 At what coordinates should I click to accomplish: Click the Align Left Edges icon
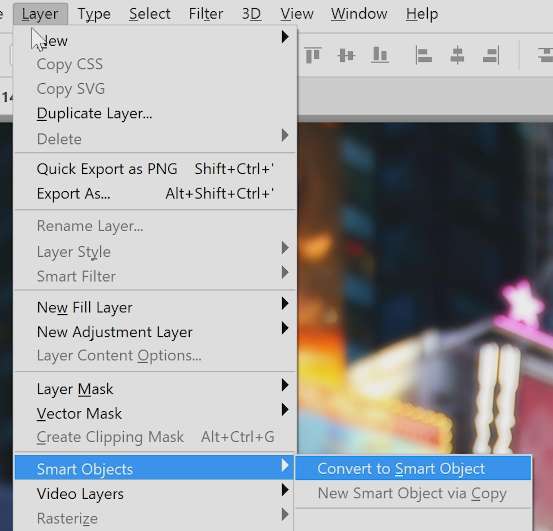pyautogui.click(x=423, y=55)
